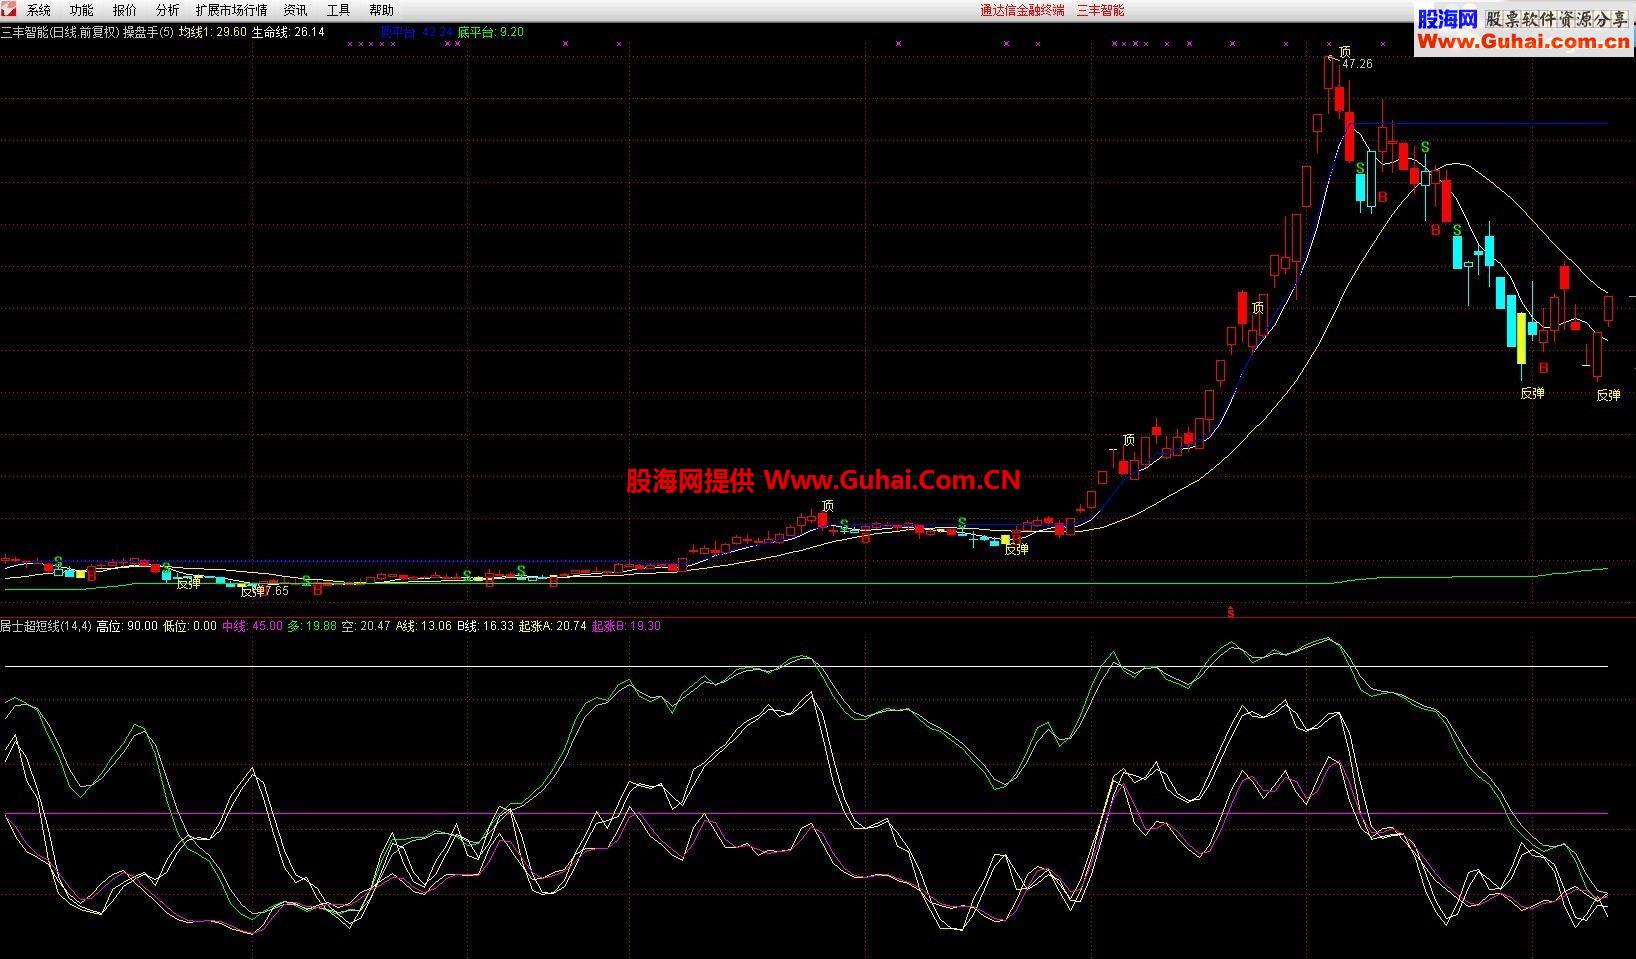Open the 报价 menu
1636x959 pixels.
coord(125,10)
